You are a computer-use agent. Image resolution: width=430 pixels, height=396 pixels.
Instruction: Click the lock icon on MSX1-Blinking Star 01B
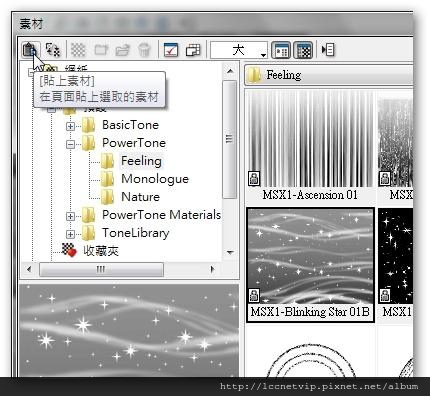click(x=254, y=295)
